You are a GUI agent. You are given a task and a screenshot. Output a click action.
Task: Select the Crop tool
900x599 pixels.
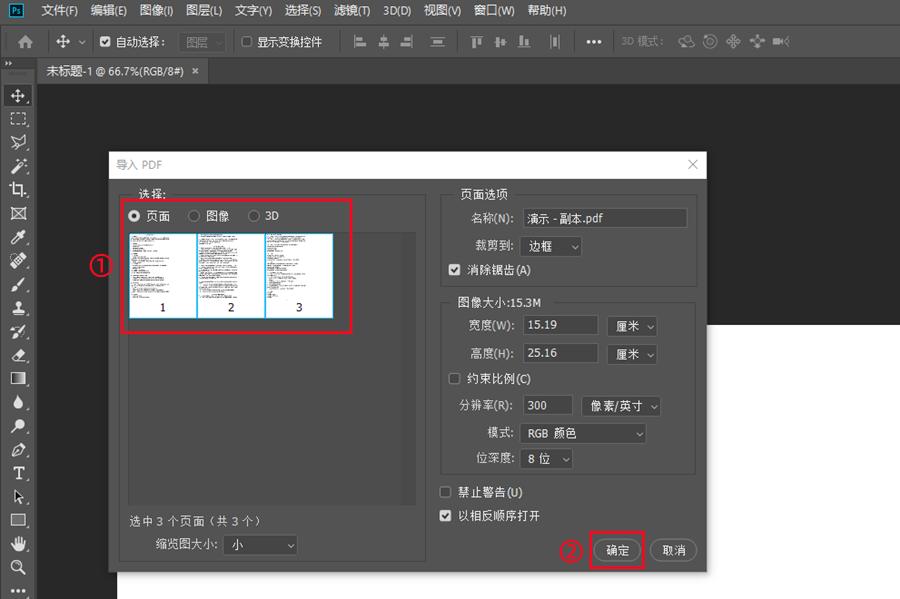[18, 190]
